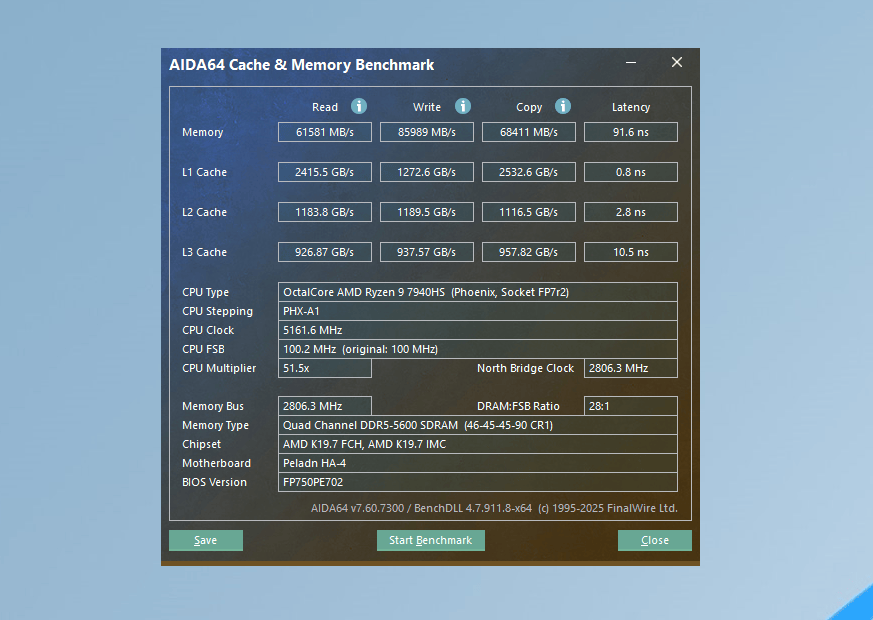
Task: Click the Read column header
Action: point(325,107)
